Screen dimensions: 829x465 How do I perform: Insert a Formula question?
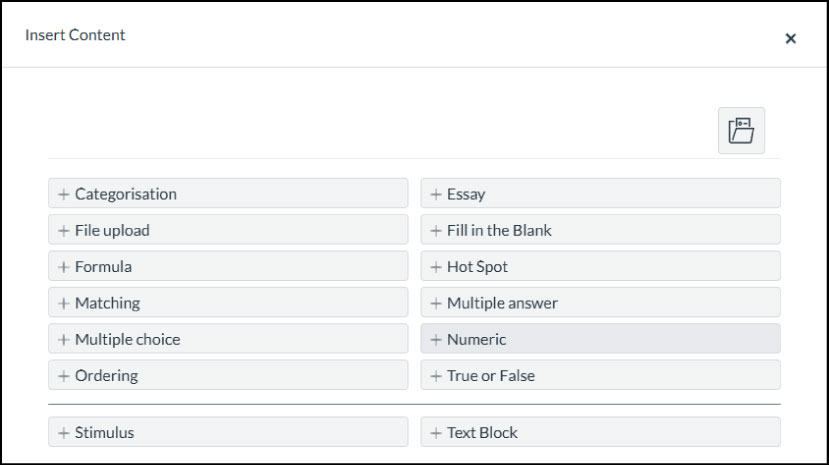228,267
